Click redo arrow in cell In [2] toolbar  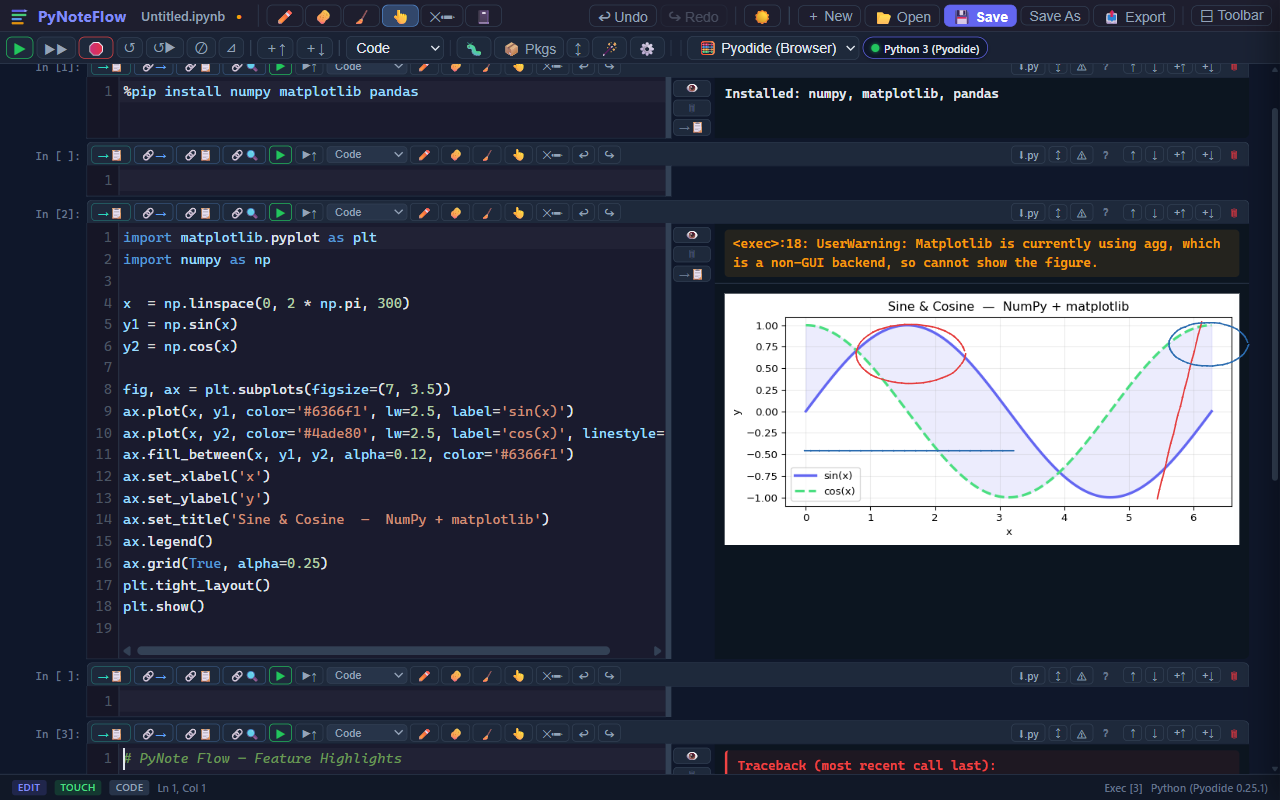[x=608, y=212]
